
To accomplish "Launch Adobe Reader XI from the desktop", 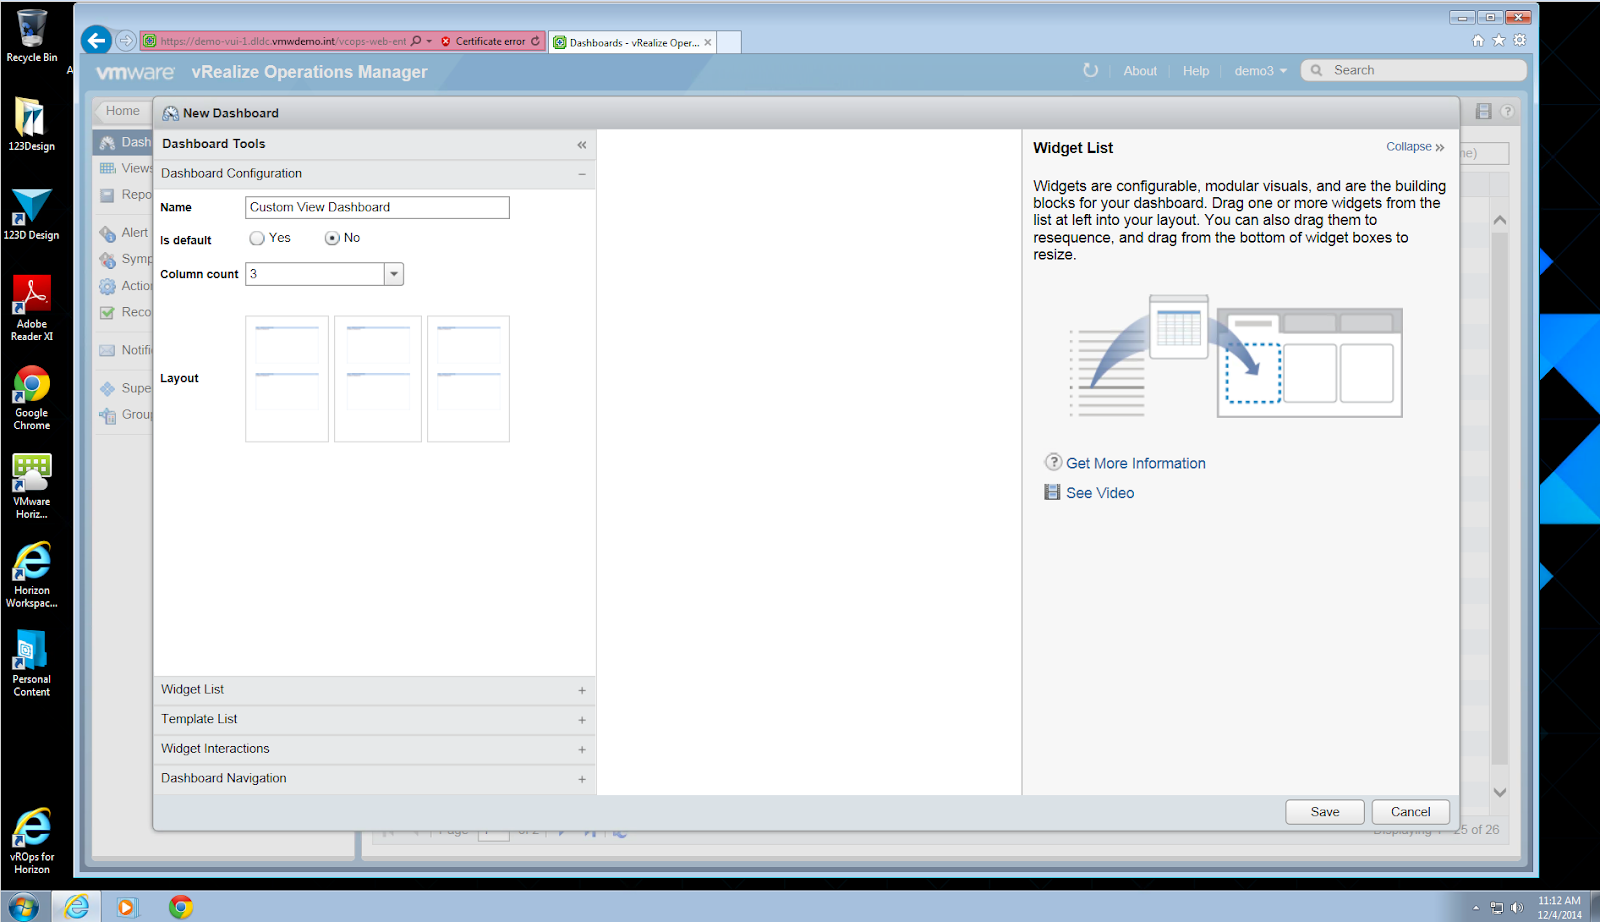I will click(x=32, y=308).
